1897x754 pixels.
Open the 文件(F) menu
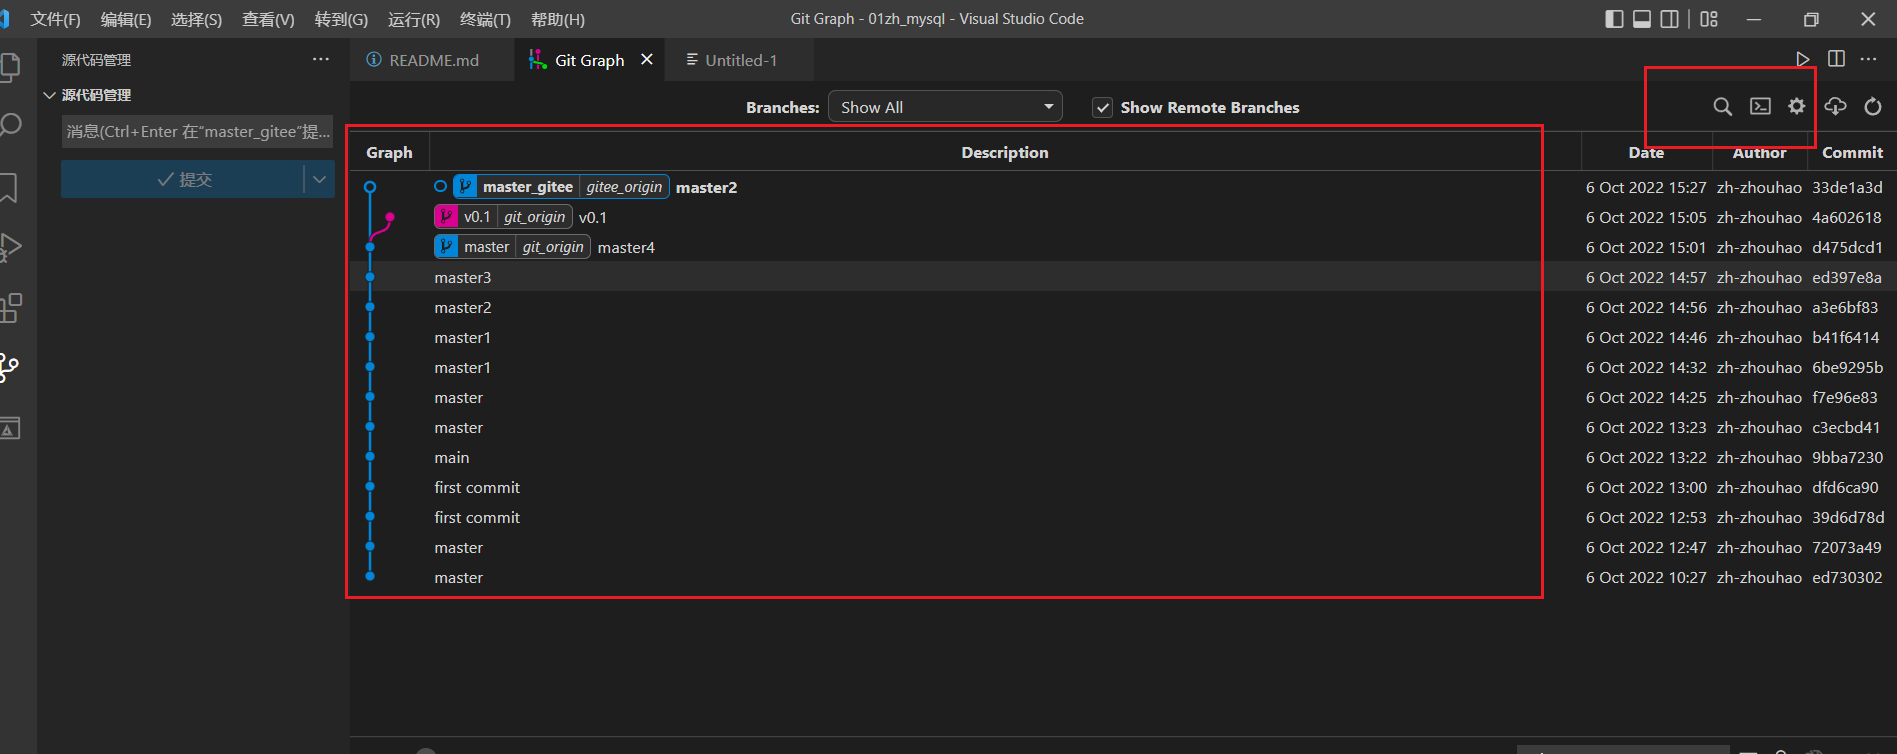coord(55,19)
